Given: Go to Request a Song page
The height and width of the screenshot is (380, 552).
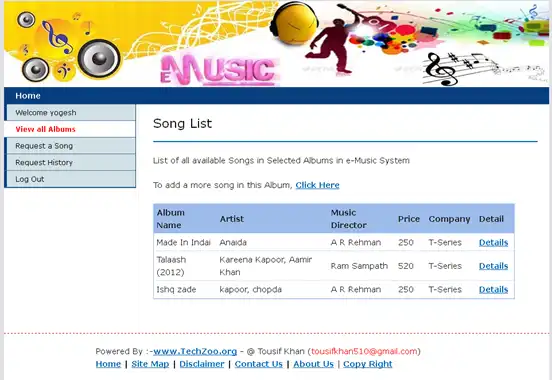Looking at the screenshot, I should pyautogui.click(x=70, y=146).
